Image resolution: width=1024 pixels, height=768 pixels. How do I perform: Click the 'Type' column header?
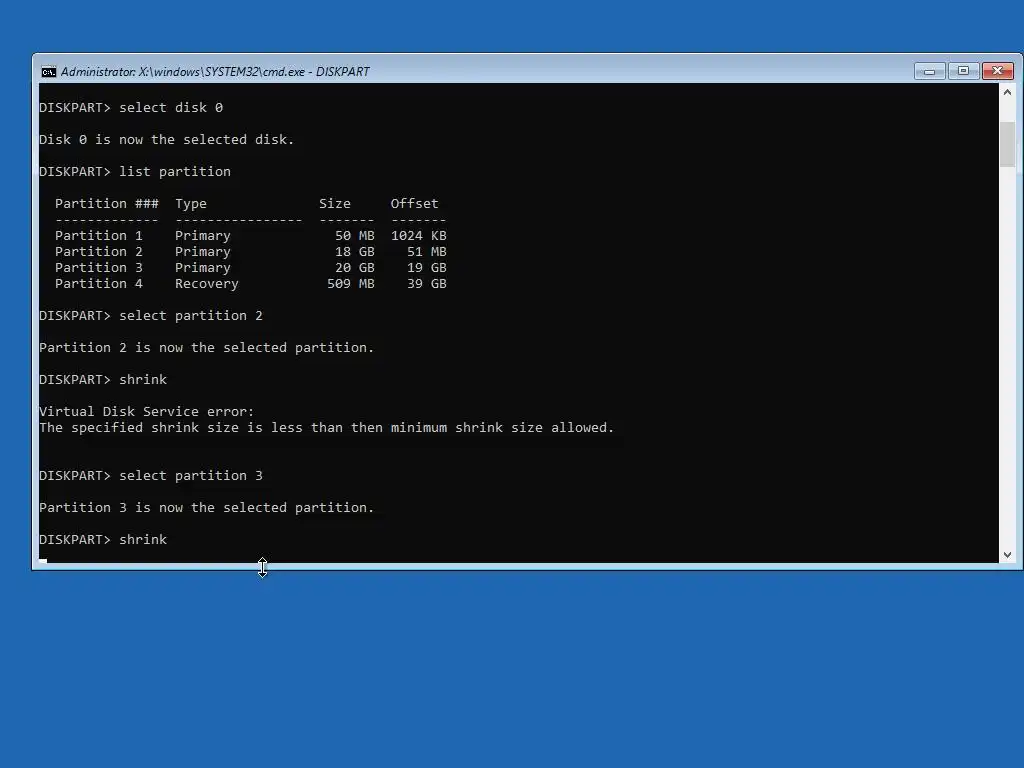(191, 204)
